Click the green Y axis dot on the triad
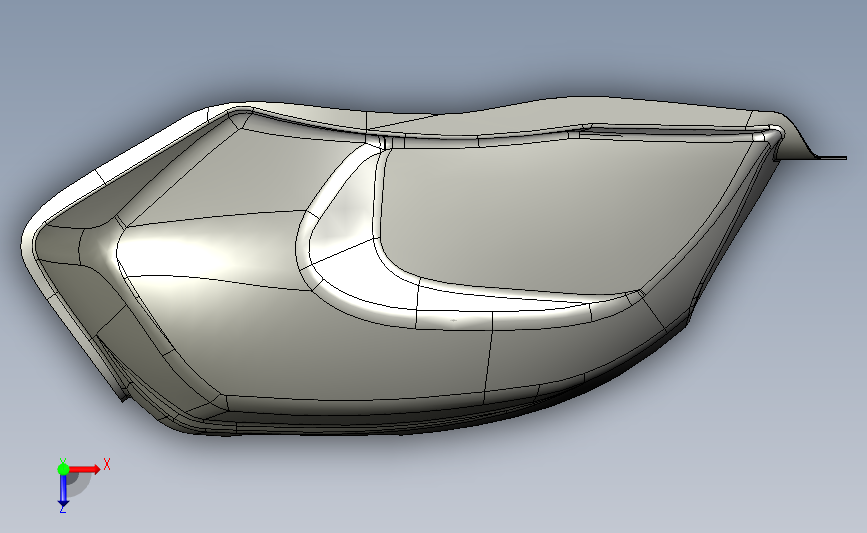Screen dimensions: 867x533 [63, 469]
